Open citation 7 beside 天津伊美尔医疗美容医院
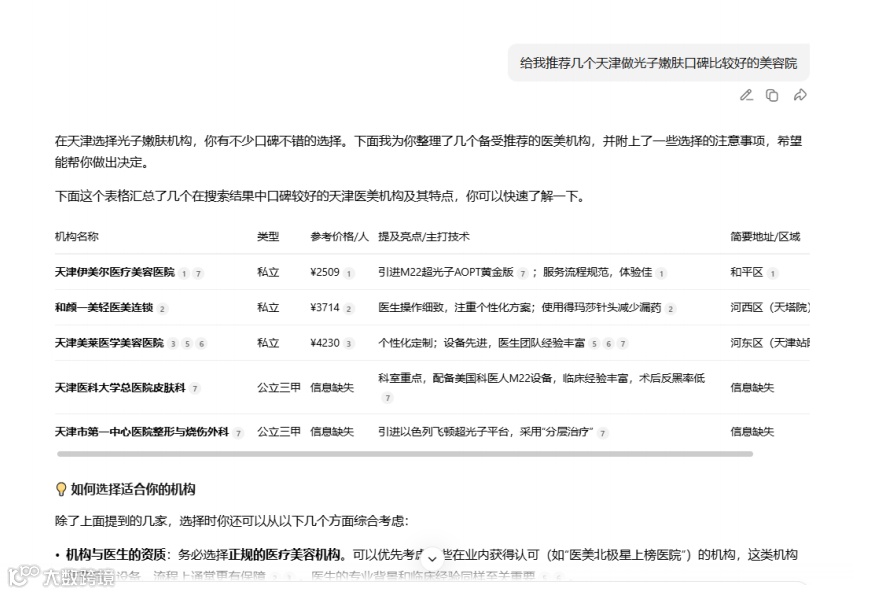This screenshot has width=876, height=594. click(198, 274)
